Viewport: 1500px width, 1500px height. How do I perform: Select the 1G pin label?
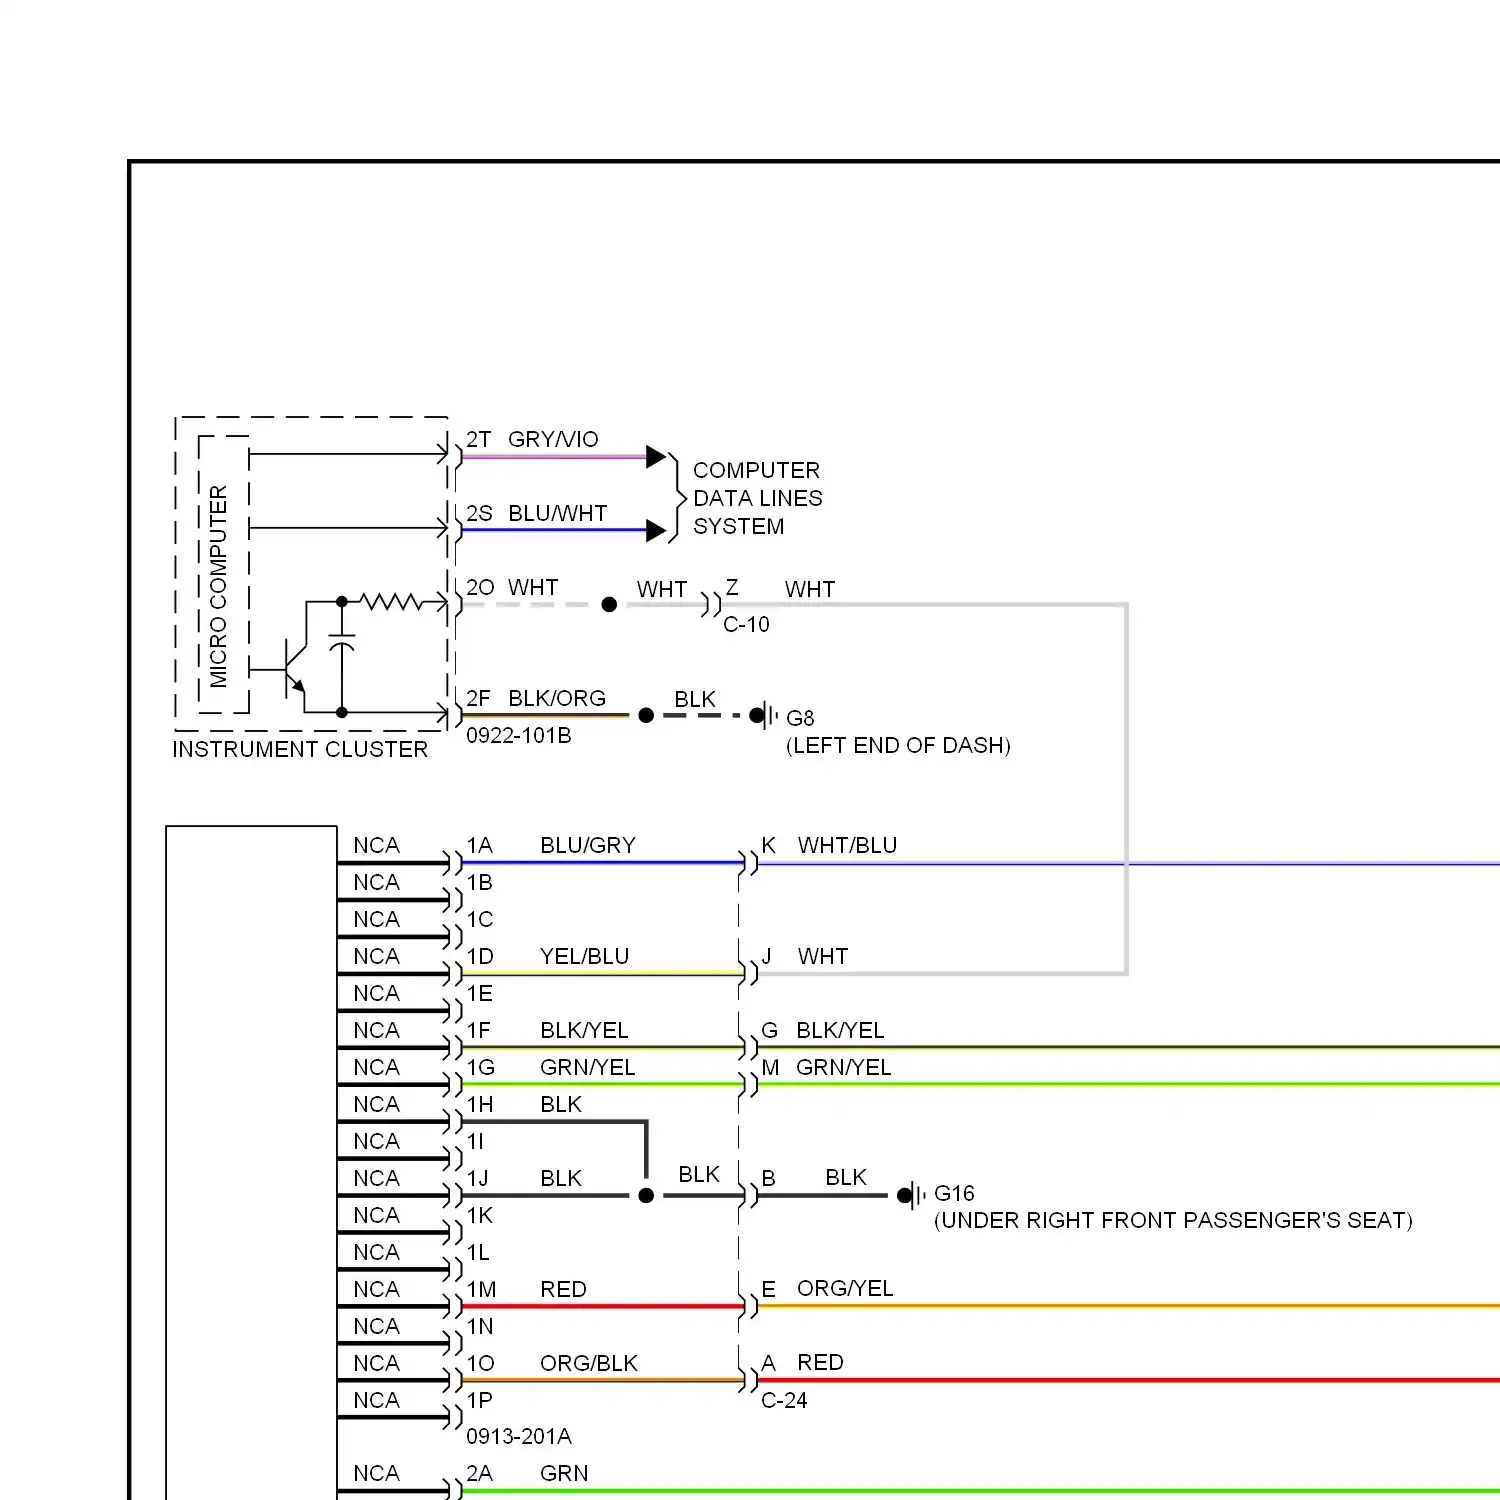point(481,1067)
